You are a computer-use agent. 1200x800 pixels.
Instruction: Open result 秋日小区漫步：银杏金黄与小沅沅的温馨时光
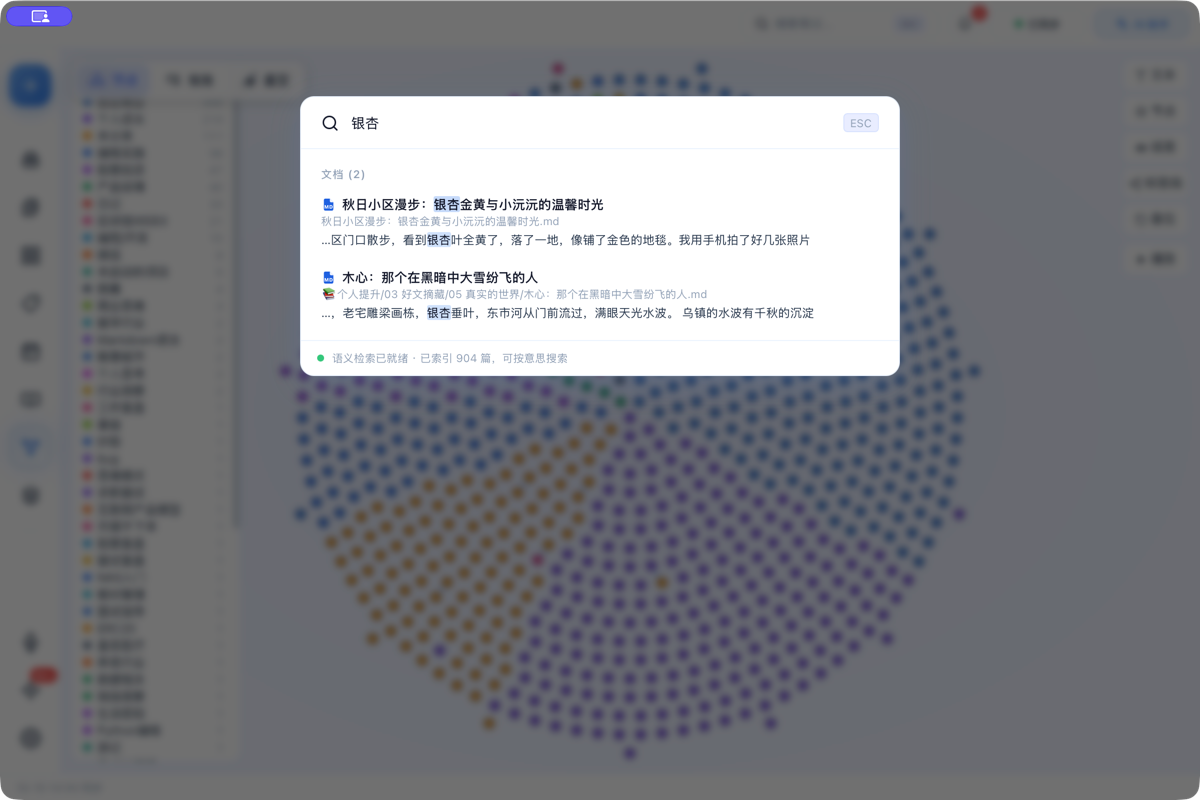[x=472, y=204]
